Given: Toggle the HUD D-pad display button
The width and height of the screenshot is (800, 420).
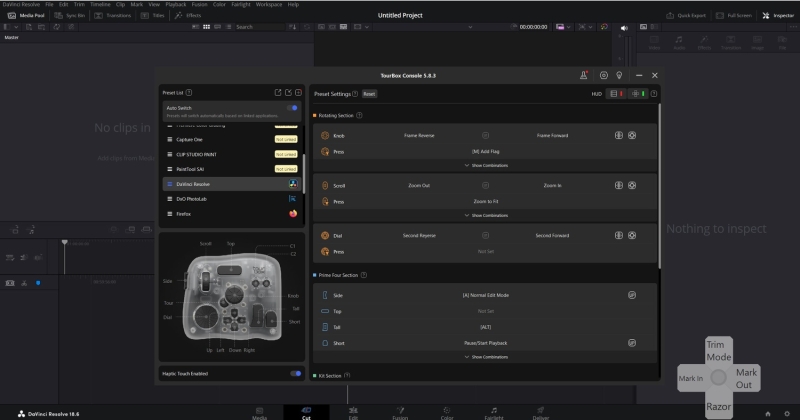Looking at the screenshot, I should (638, 94).
